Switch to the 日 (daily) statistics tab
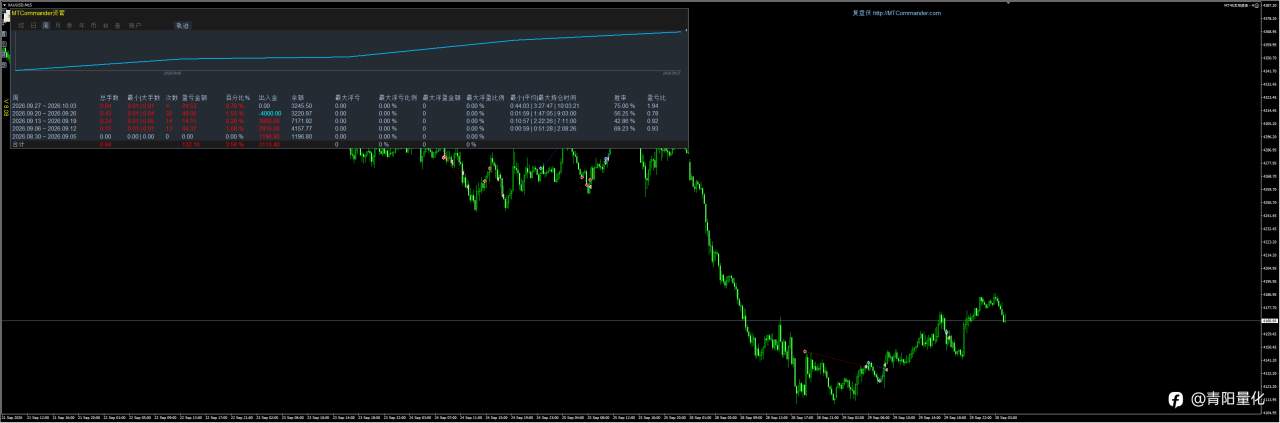The height and width of the screenshot is (423, 1280). pos(34,25)
